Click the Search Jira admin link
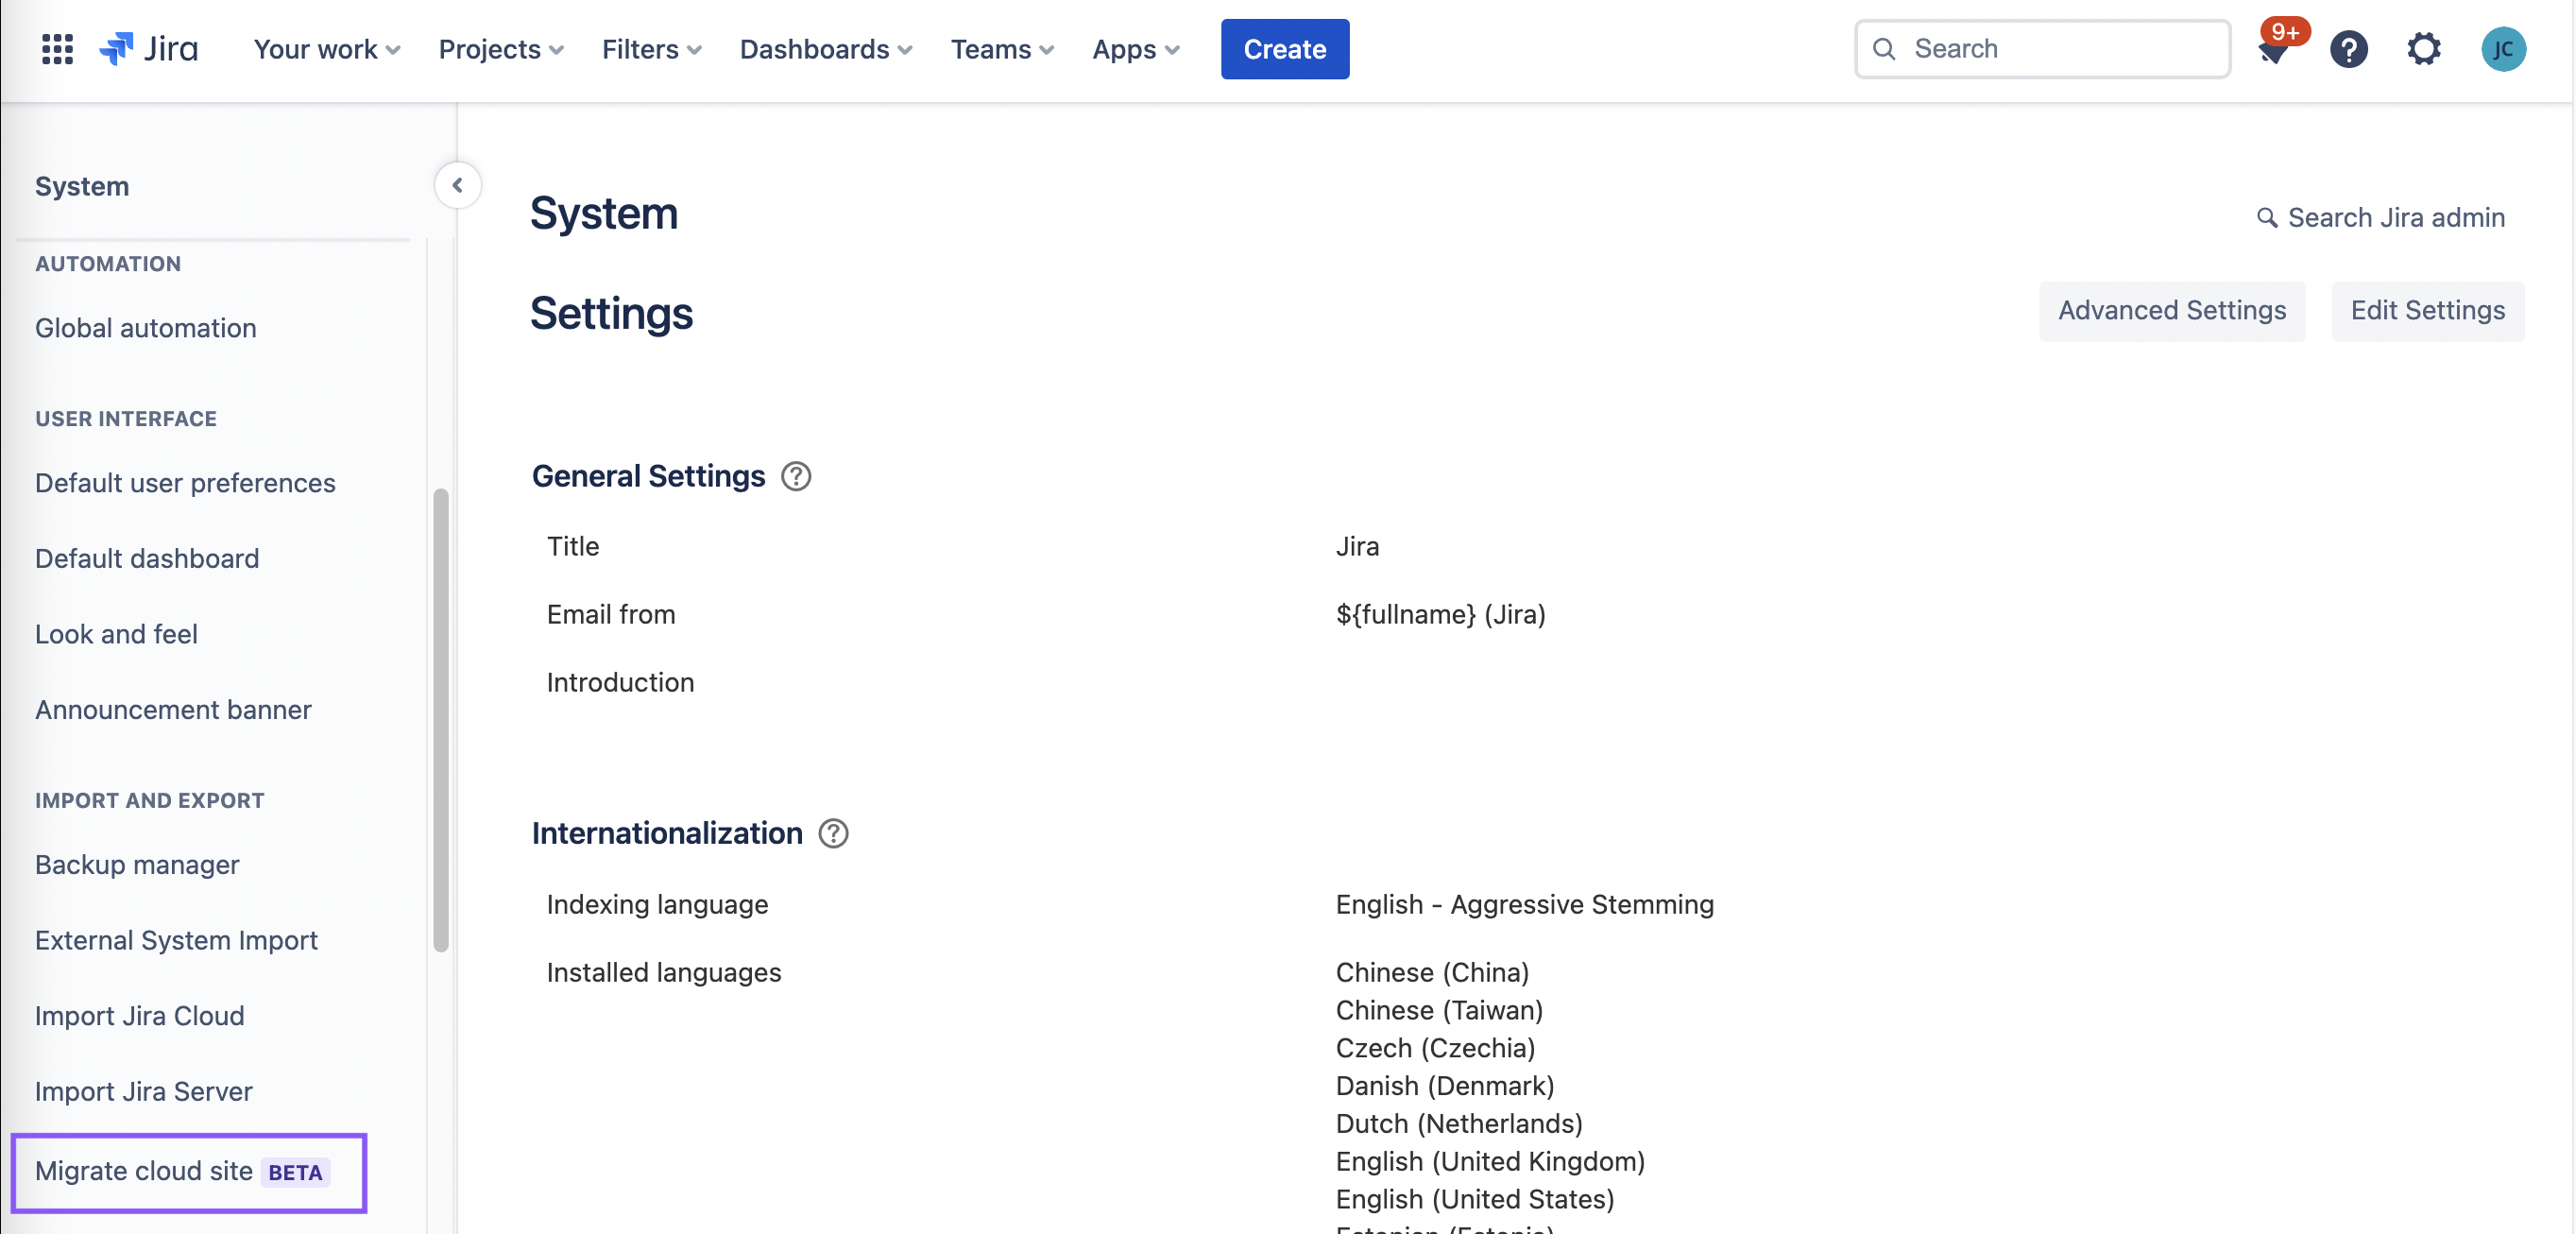The width and height of the screenshot is (2576, 1234). coord(2381,217)
